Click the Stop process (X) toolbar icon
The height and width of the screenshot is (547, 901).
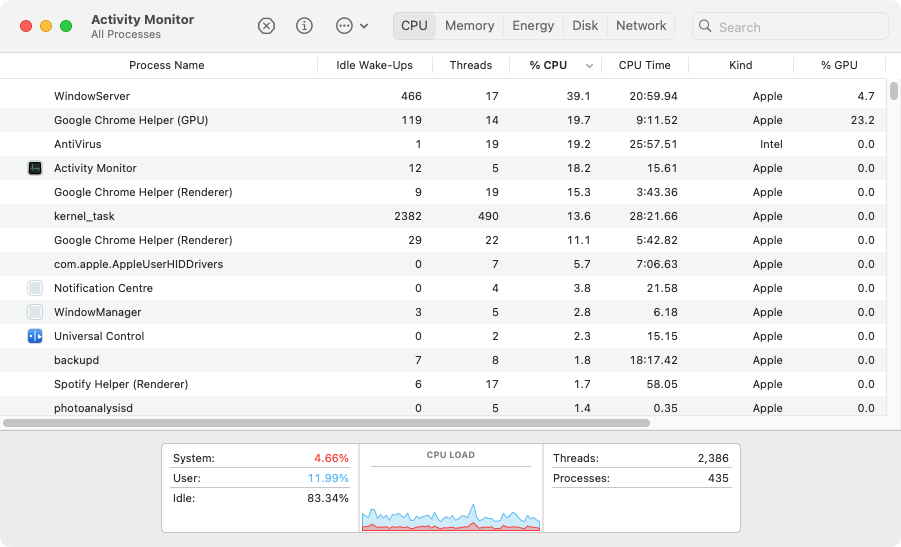266,26
